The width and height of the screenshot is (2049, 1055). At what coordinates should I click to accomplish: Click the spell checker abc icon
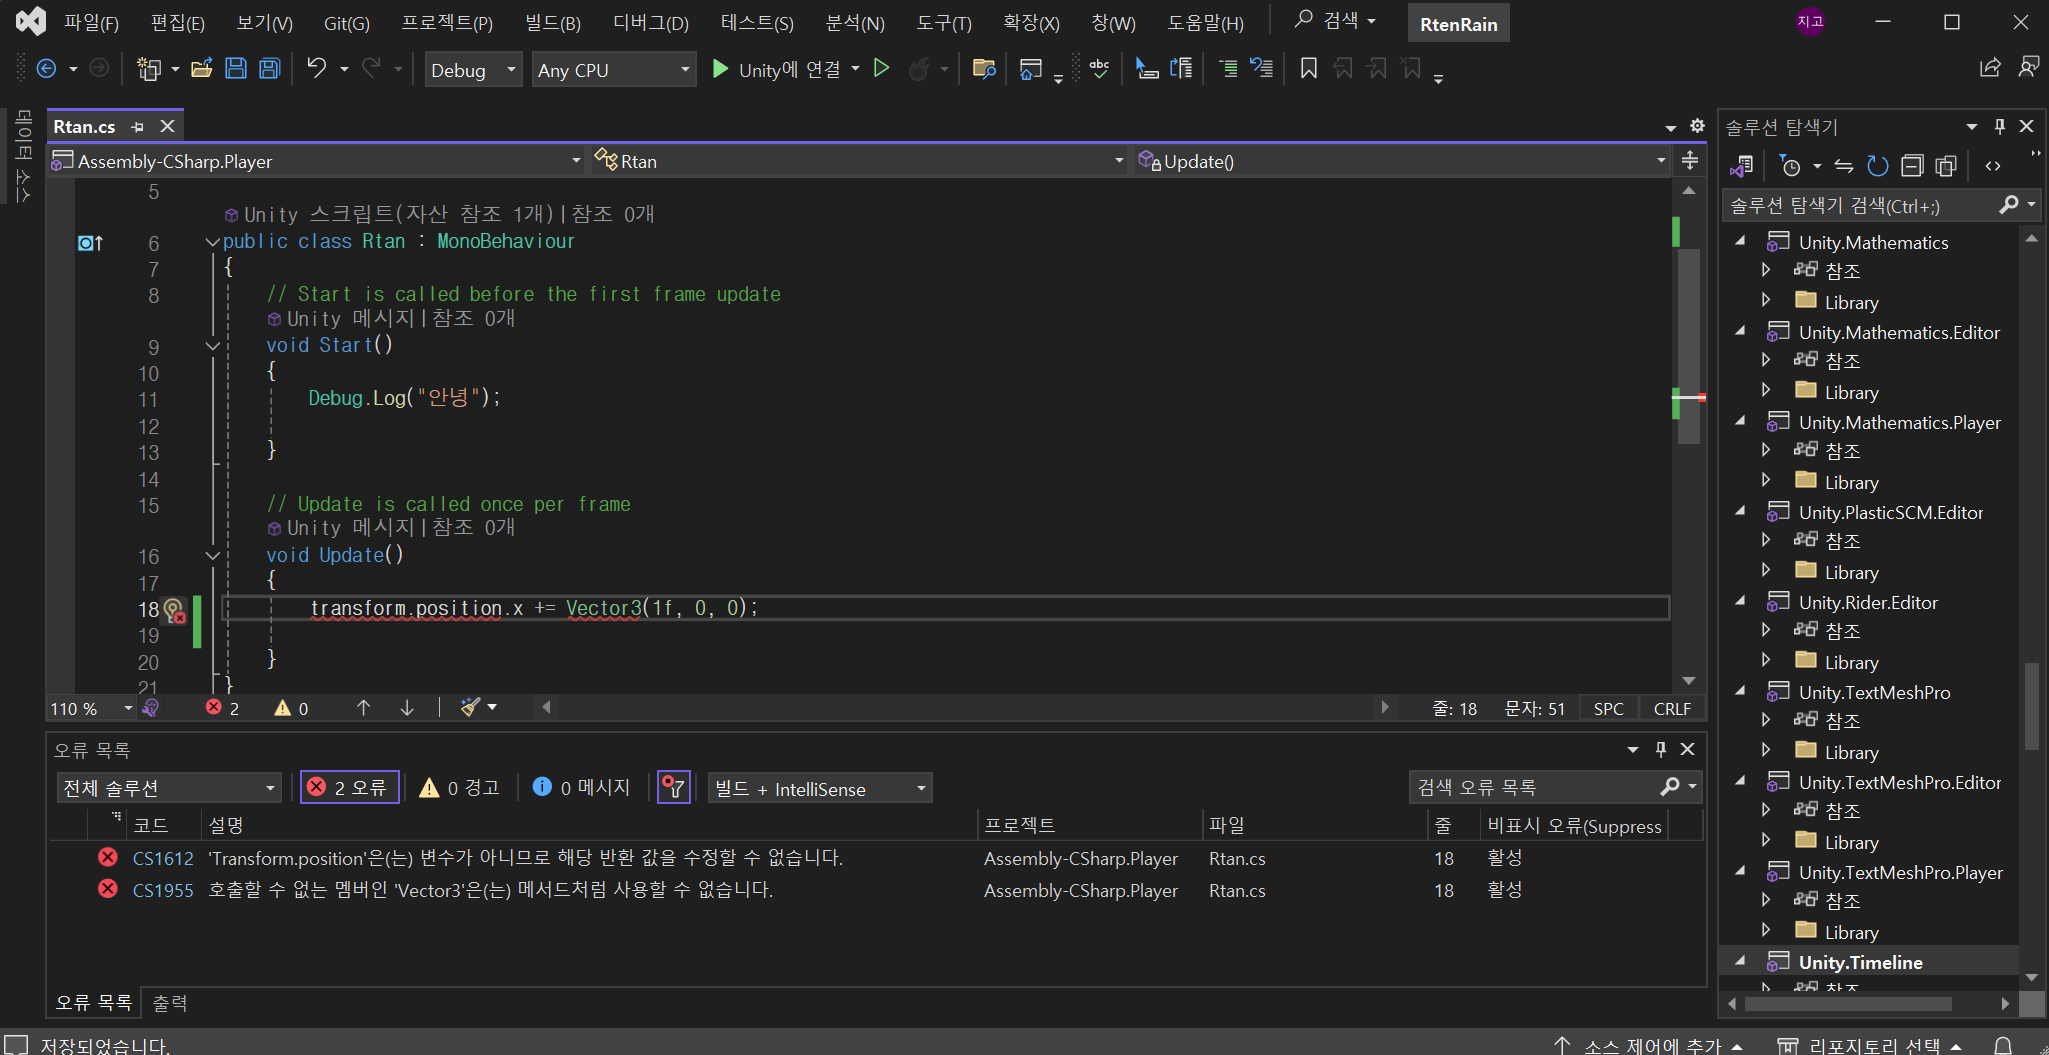(x=1099, y=69)
